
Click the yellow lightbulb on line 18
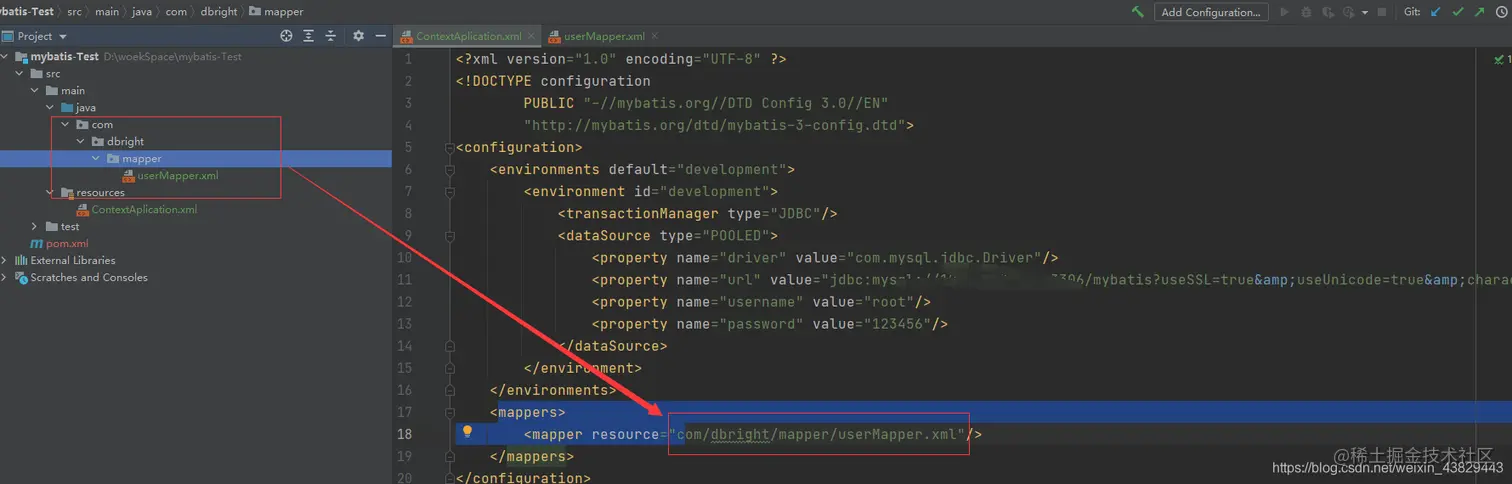pyautogui.click(x=466, y=432)
